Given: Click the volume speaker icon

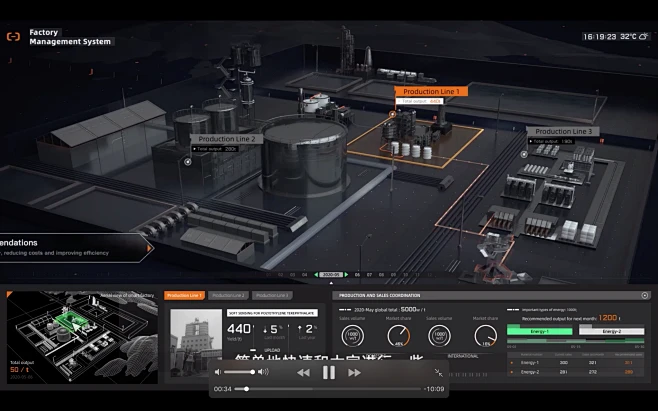Looking at the screenshot, I should click(x=219, y=372).
